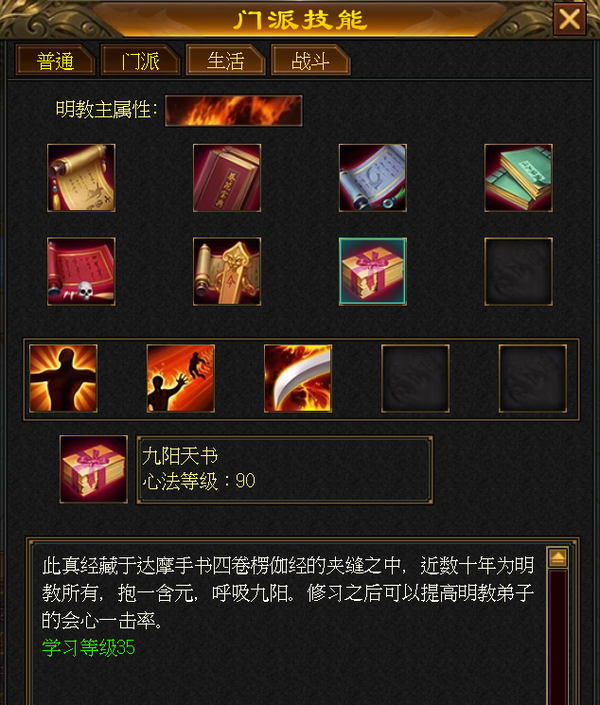Viewport: 600px width, 705px height.
Task: Open the 战斗 skills tab
Action: pyautogui.click(x=310, y=60)
